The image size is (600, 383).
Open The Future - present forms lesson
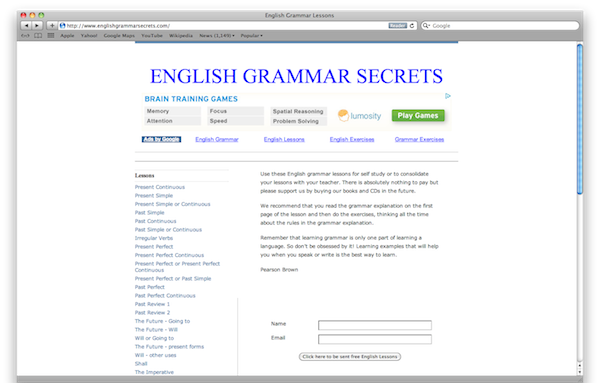[x=170, y=347]
